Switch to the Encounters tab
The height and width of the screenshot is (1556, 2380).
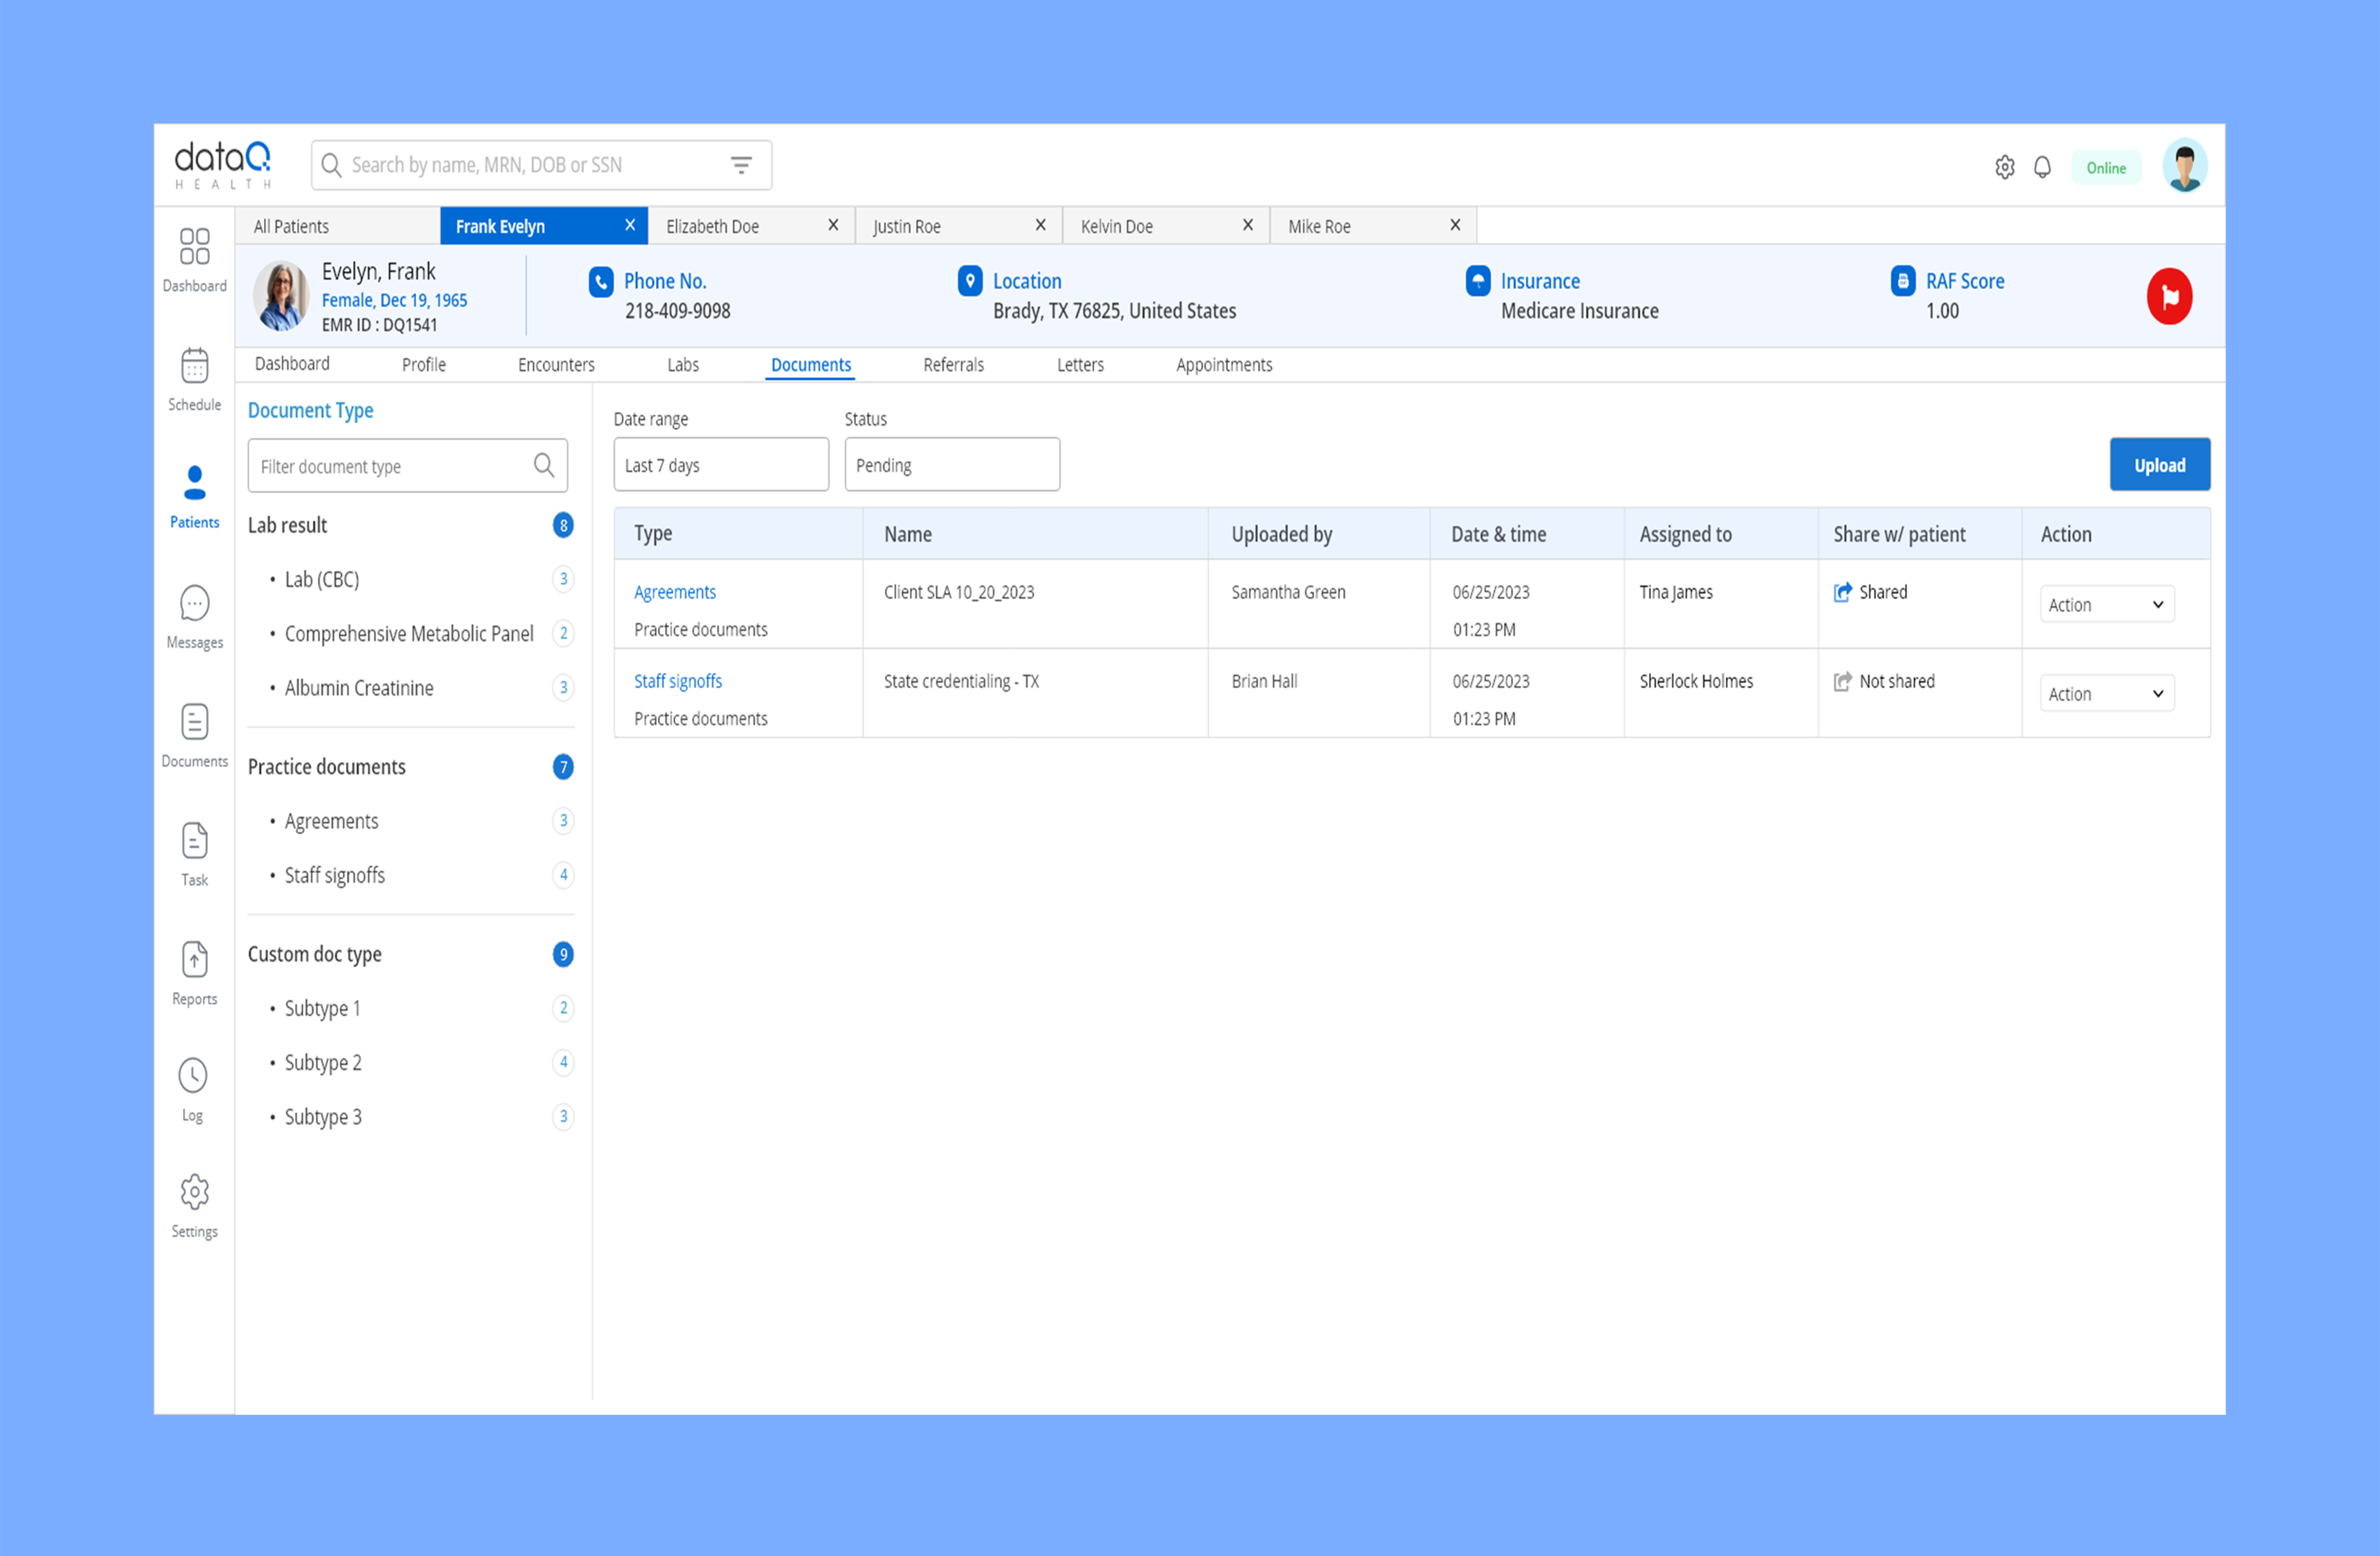(556, 365)
